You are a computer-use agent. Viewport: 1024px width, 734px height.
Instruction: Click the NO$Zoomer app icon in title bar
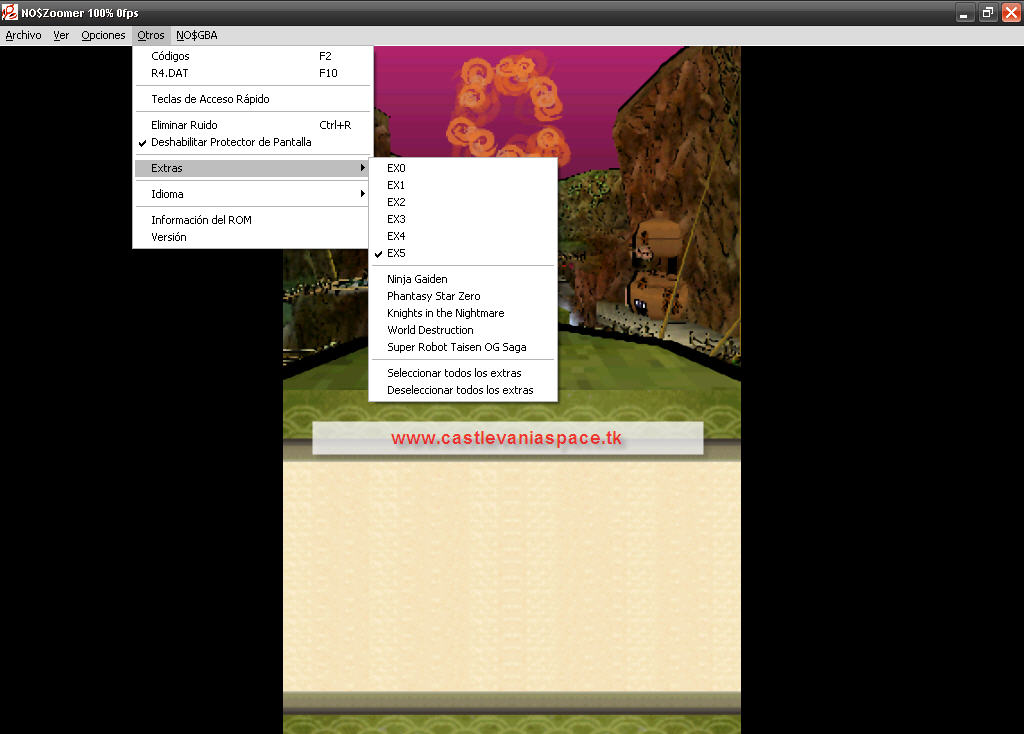[10, 12]
